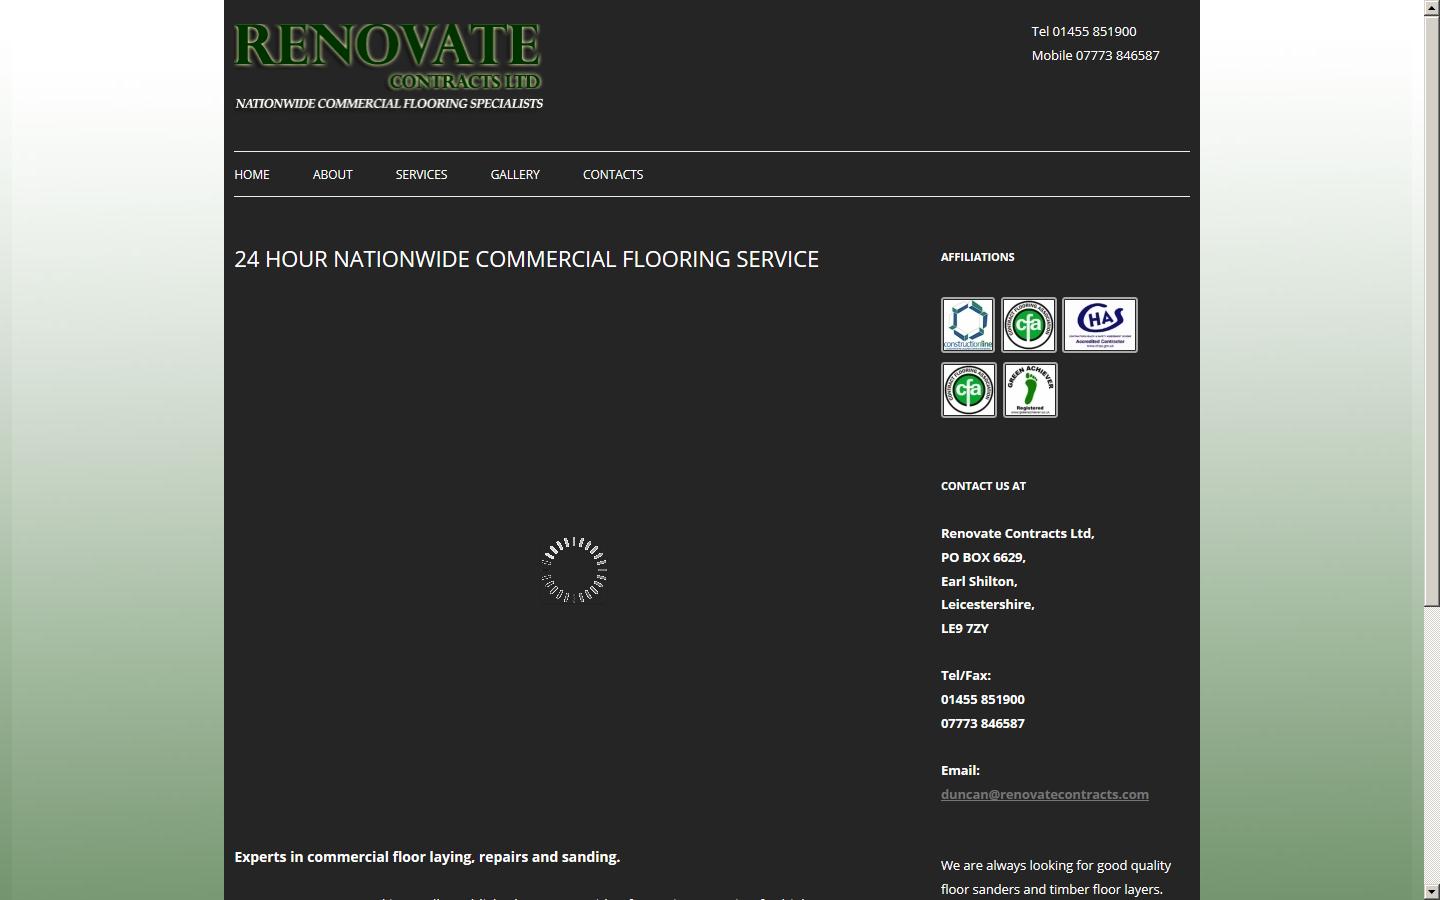
Task: Click the CFA logo beside Green Achiever
Action: point(968,390)
